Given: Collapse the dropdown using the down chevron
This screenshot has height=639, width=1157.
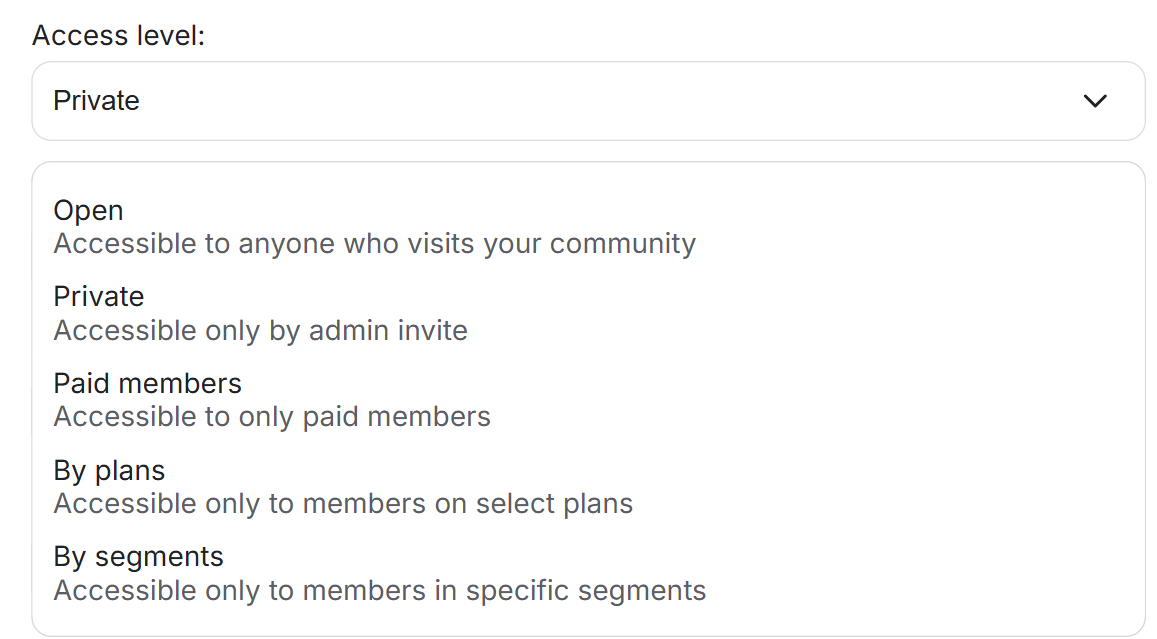Looking at the screenshot, I should click(1095, 101).
